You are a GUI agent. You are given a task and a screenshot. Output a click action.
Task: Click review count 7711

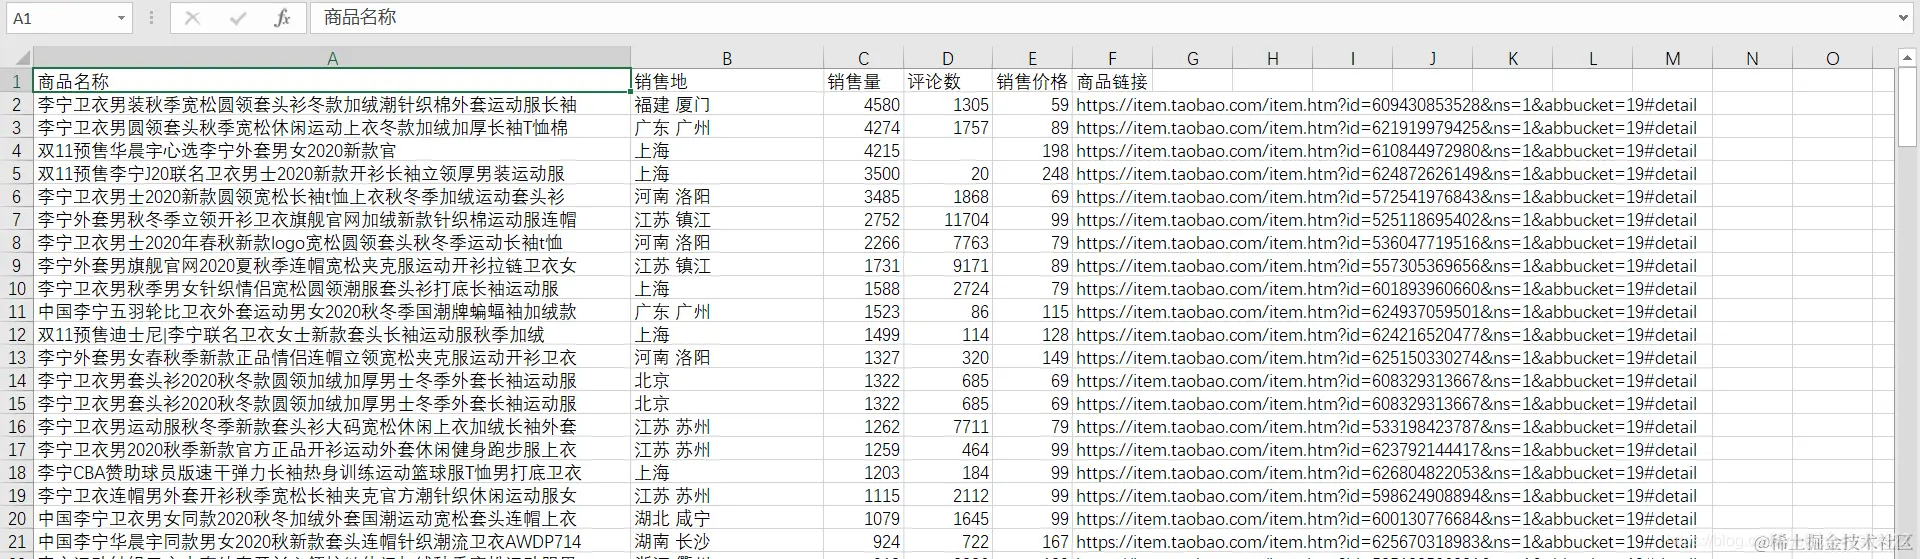pos(948,426)
